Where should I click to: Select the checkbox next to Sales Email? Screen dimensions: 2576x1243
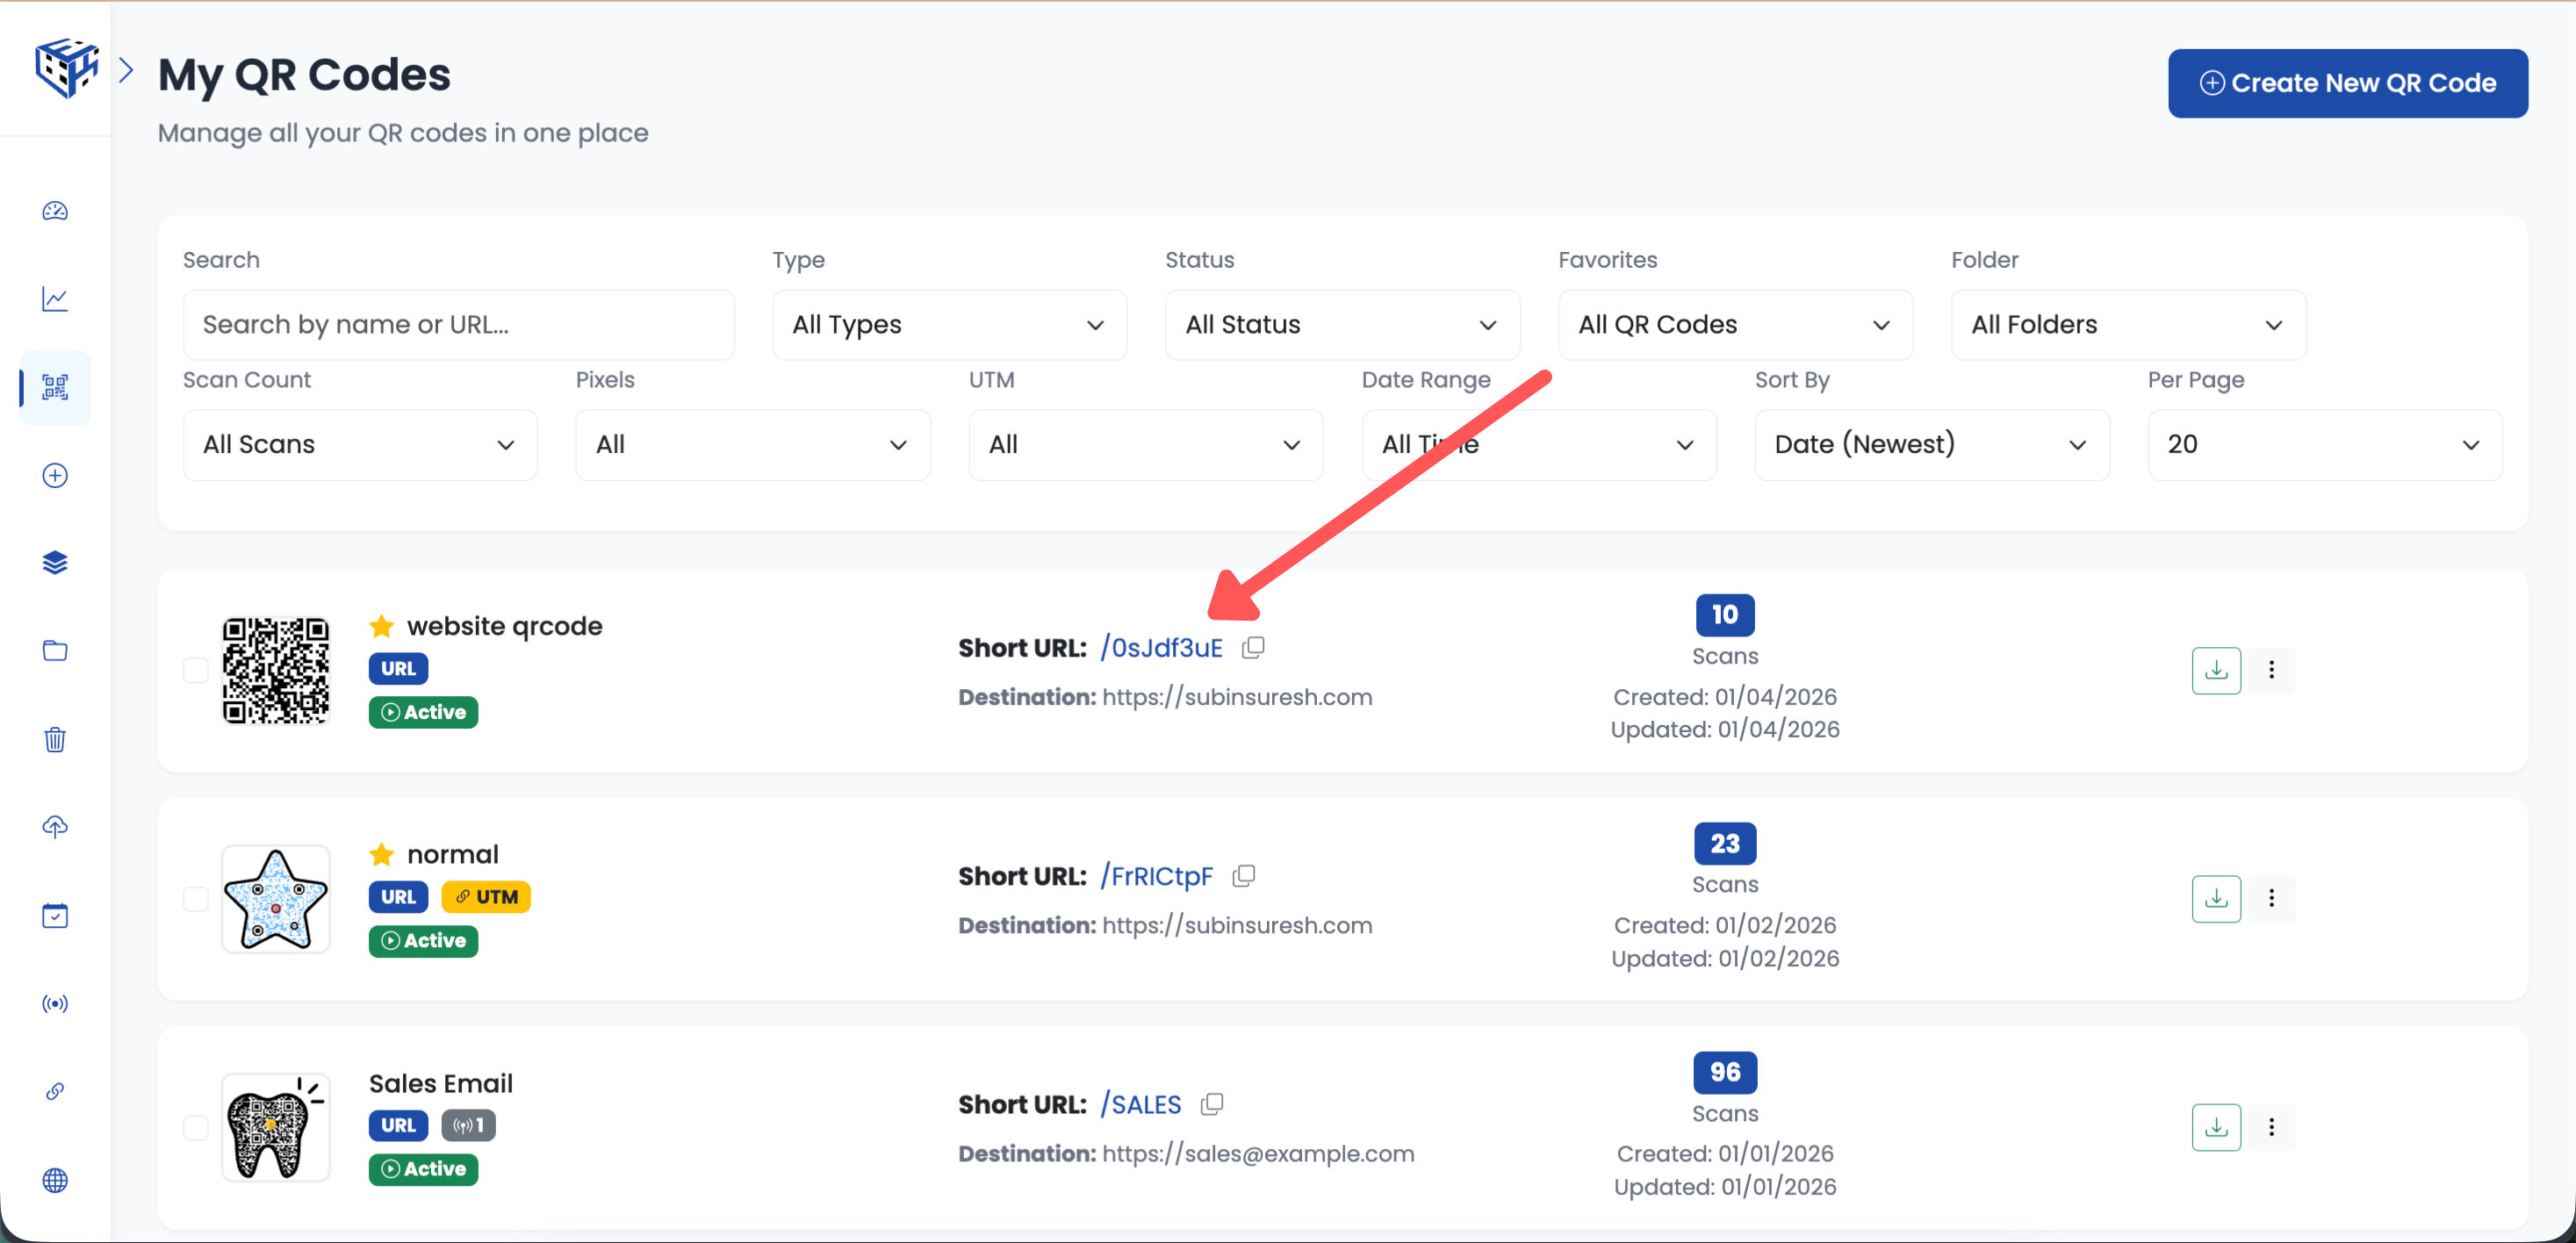[196, 1127]
